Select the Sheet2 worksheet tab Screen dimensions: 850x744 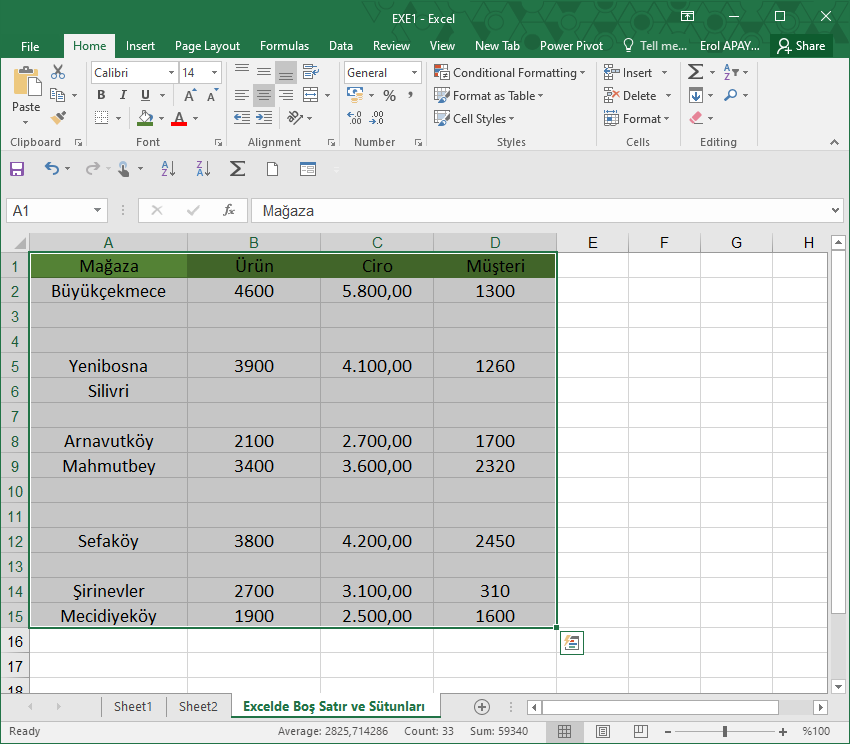click(x=197, y=706)
